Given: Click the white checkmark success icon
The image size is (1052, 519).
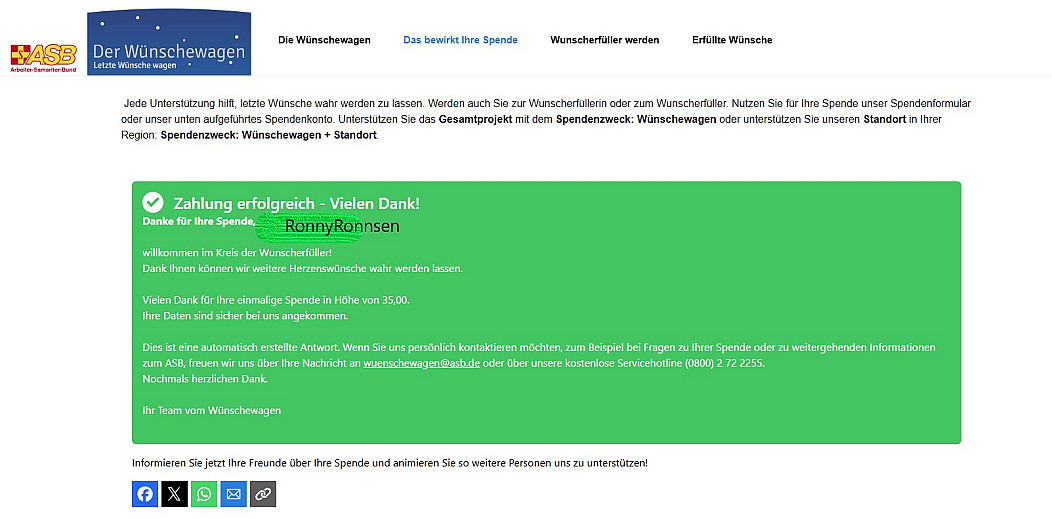Looking at the screenshot, I should click(x=153, y=203).
